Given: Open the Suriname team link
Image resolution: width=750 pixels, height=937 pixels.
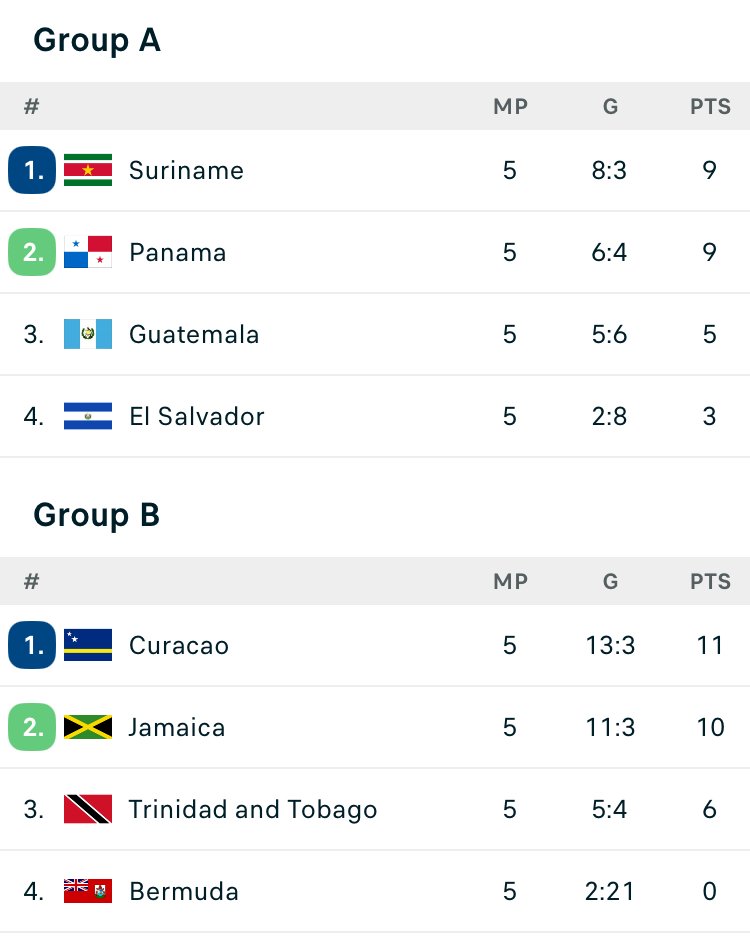Looking at the screenshot, I should (x=186, y=170).
